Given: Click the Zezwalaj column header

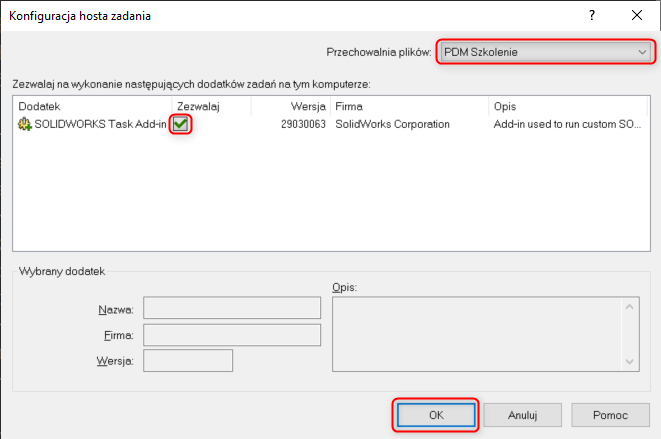Looking at the screenshot, I should pos(210,105).
